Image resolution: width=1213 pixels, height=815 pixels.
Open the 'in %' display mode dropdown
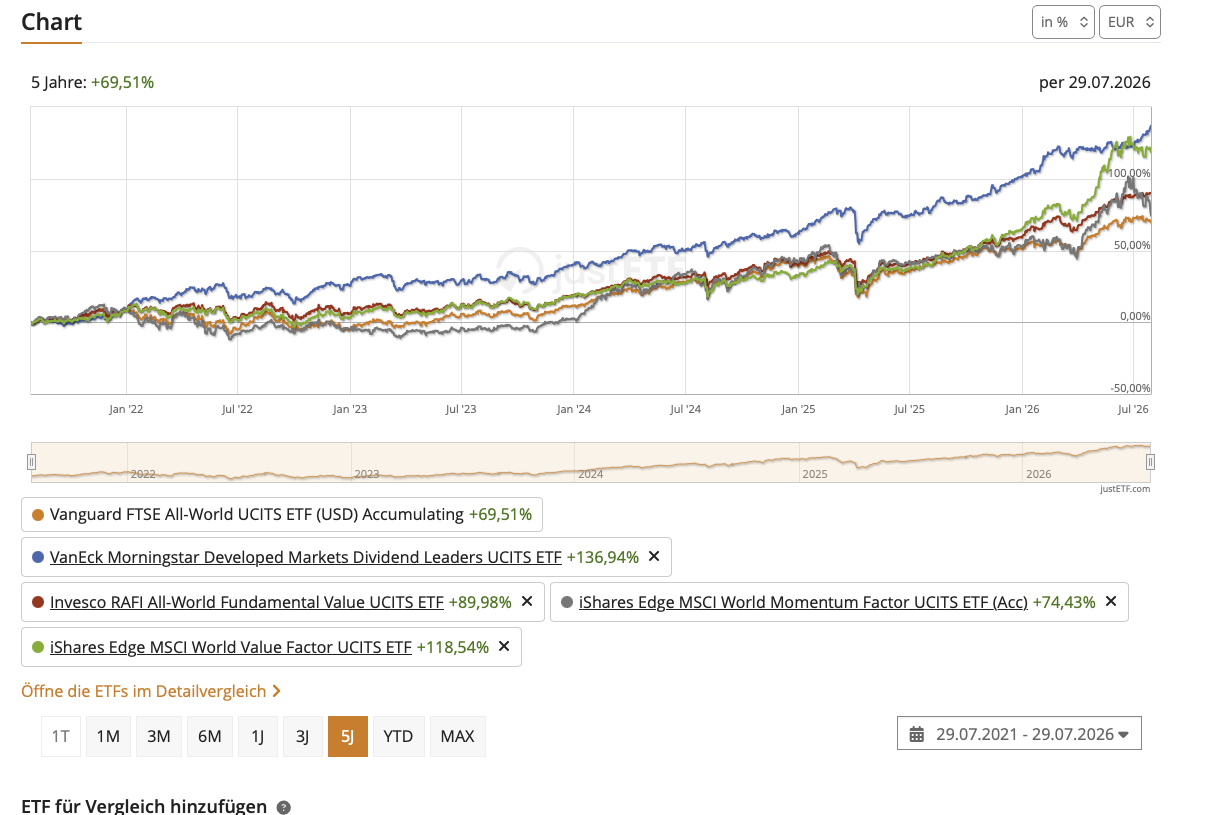[x=1063, y=22]
